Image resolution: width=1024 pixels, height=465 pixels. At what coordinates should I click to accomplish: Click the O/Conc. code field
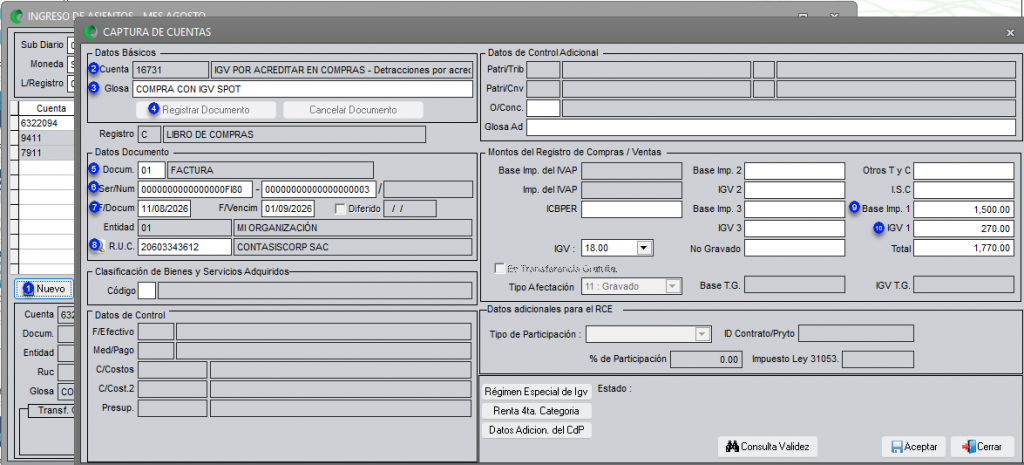coord(543,108)
